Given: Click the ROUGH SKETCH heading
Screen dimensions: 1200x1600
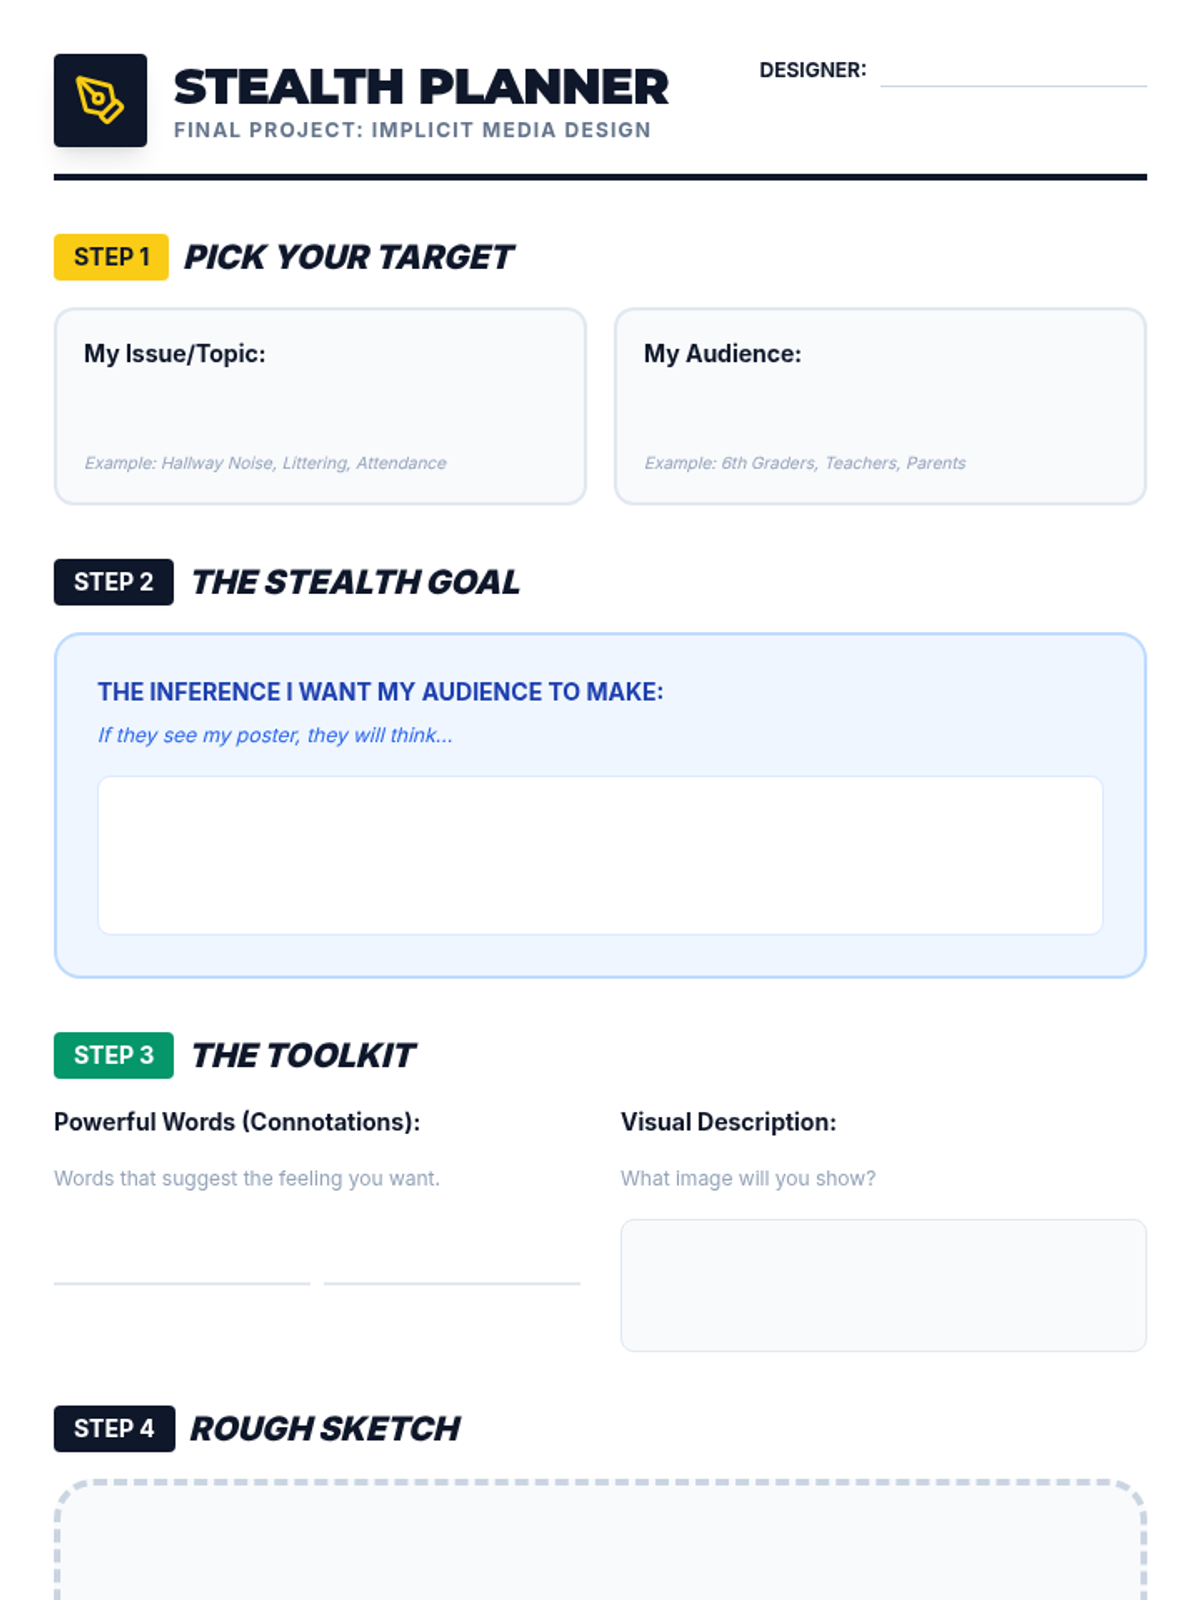Looking at the screenshot, I should point(325,1428).
